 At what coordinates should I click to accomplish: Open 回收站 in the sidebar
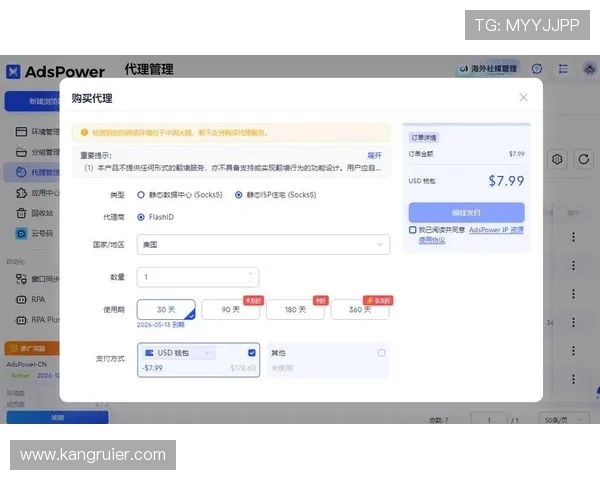point(34,213)
